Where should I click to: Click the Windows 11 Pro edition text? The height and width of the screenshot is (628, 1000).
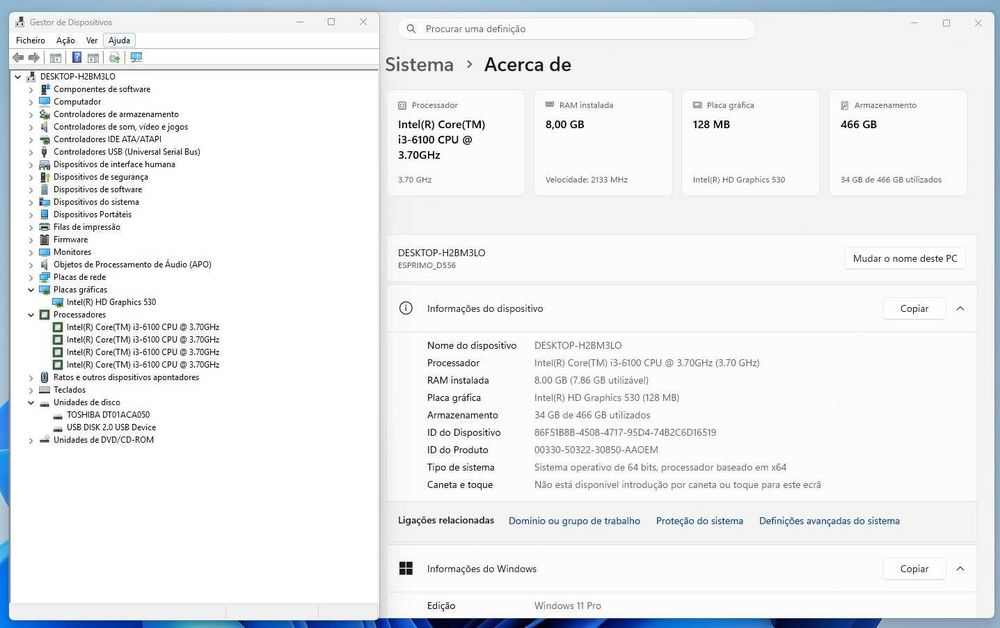(568, 606)
